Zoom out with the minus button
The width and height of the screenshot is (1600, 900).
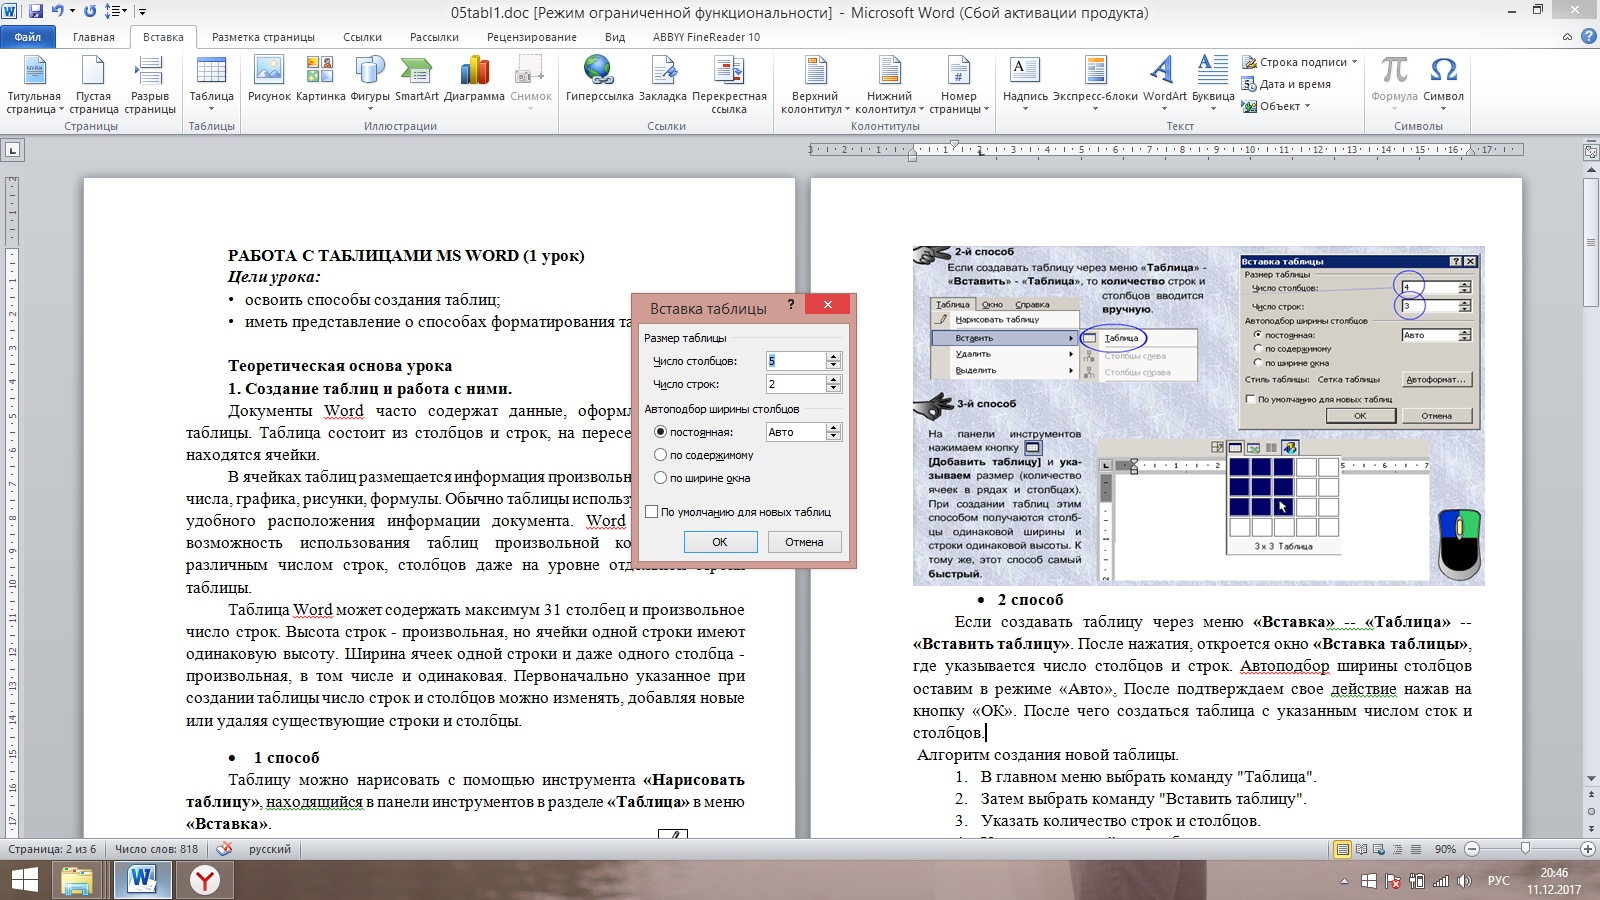tap(1472, 849)
